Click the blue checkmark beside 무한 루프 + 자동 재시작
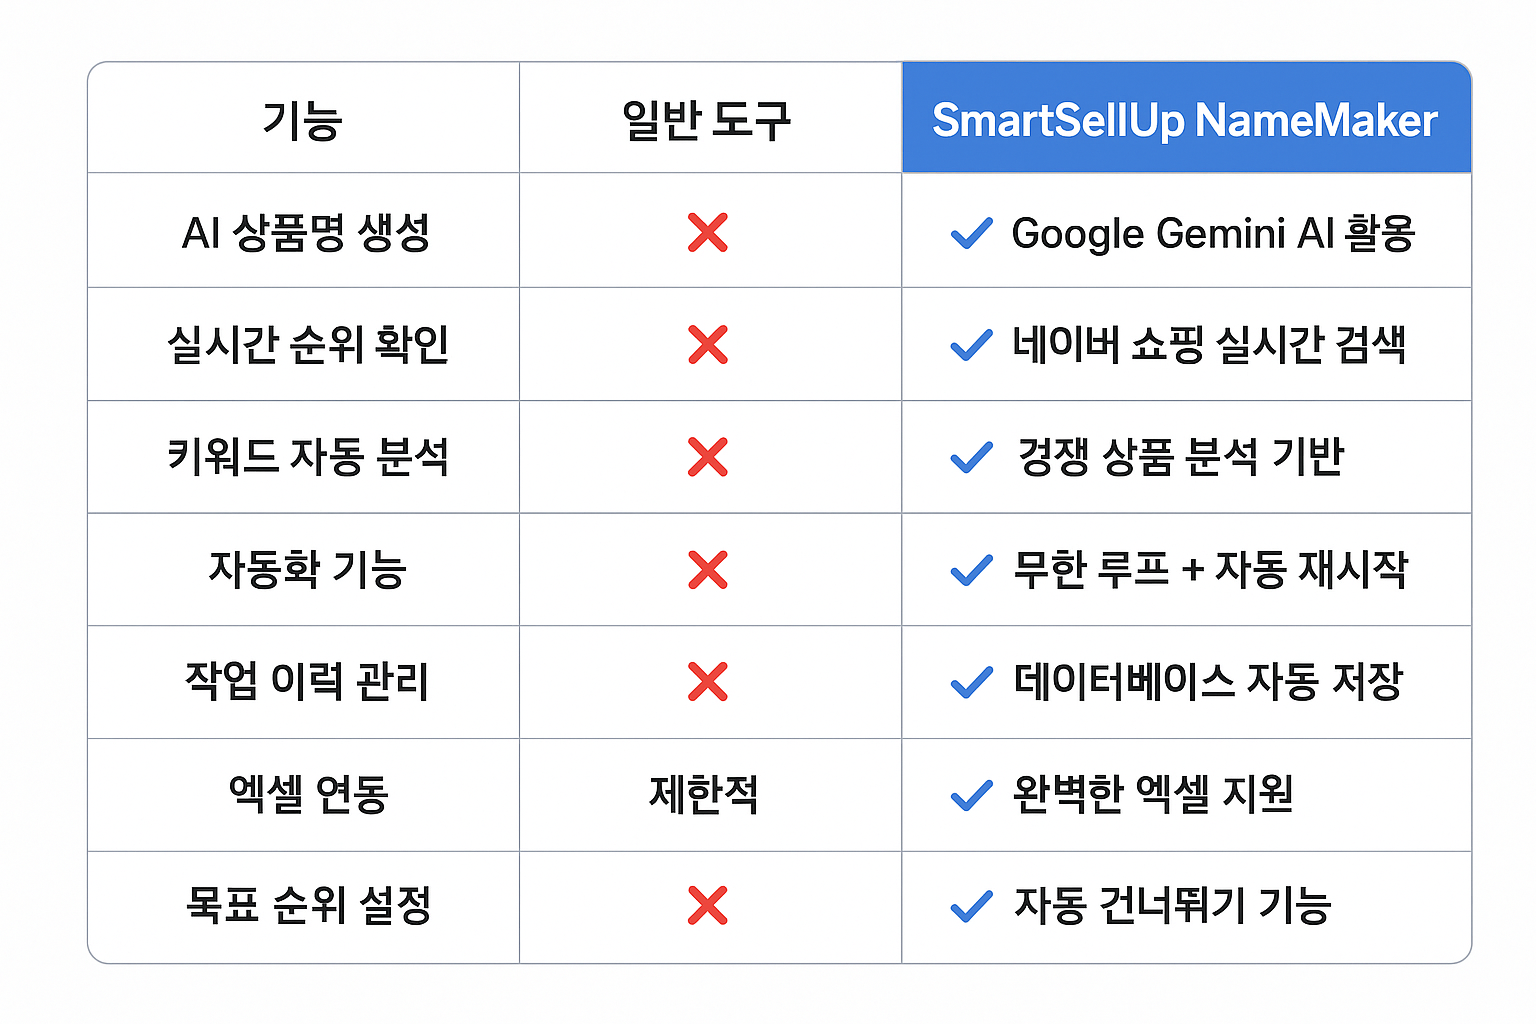 point(971,570)
